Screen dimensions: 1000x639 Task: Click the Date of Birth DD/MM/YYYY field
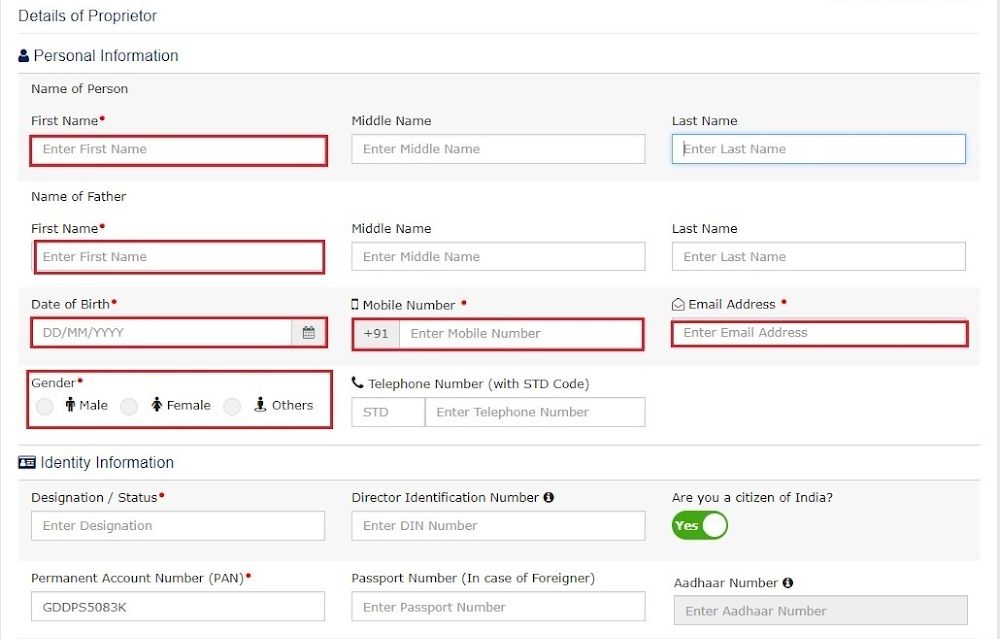[162, 333]
